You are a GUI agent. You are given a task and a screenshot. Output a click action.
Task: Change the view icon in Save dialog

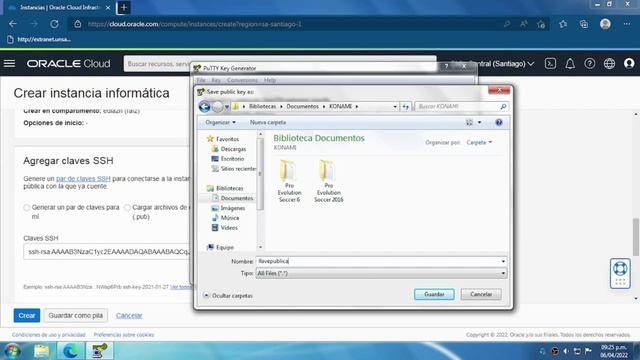pos(469,122)
